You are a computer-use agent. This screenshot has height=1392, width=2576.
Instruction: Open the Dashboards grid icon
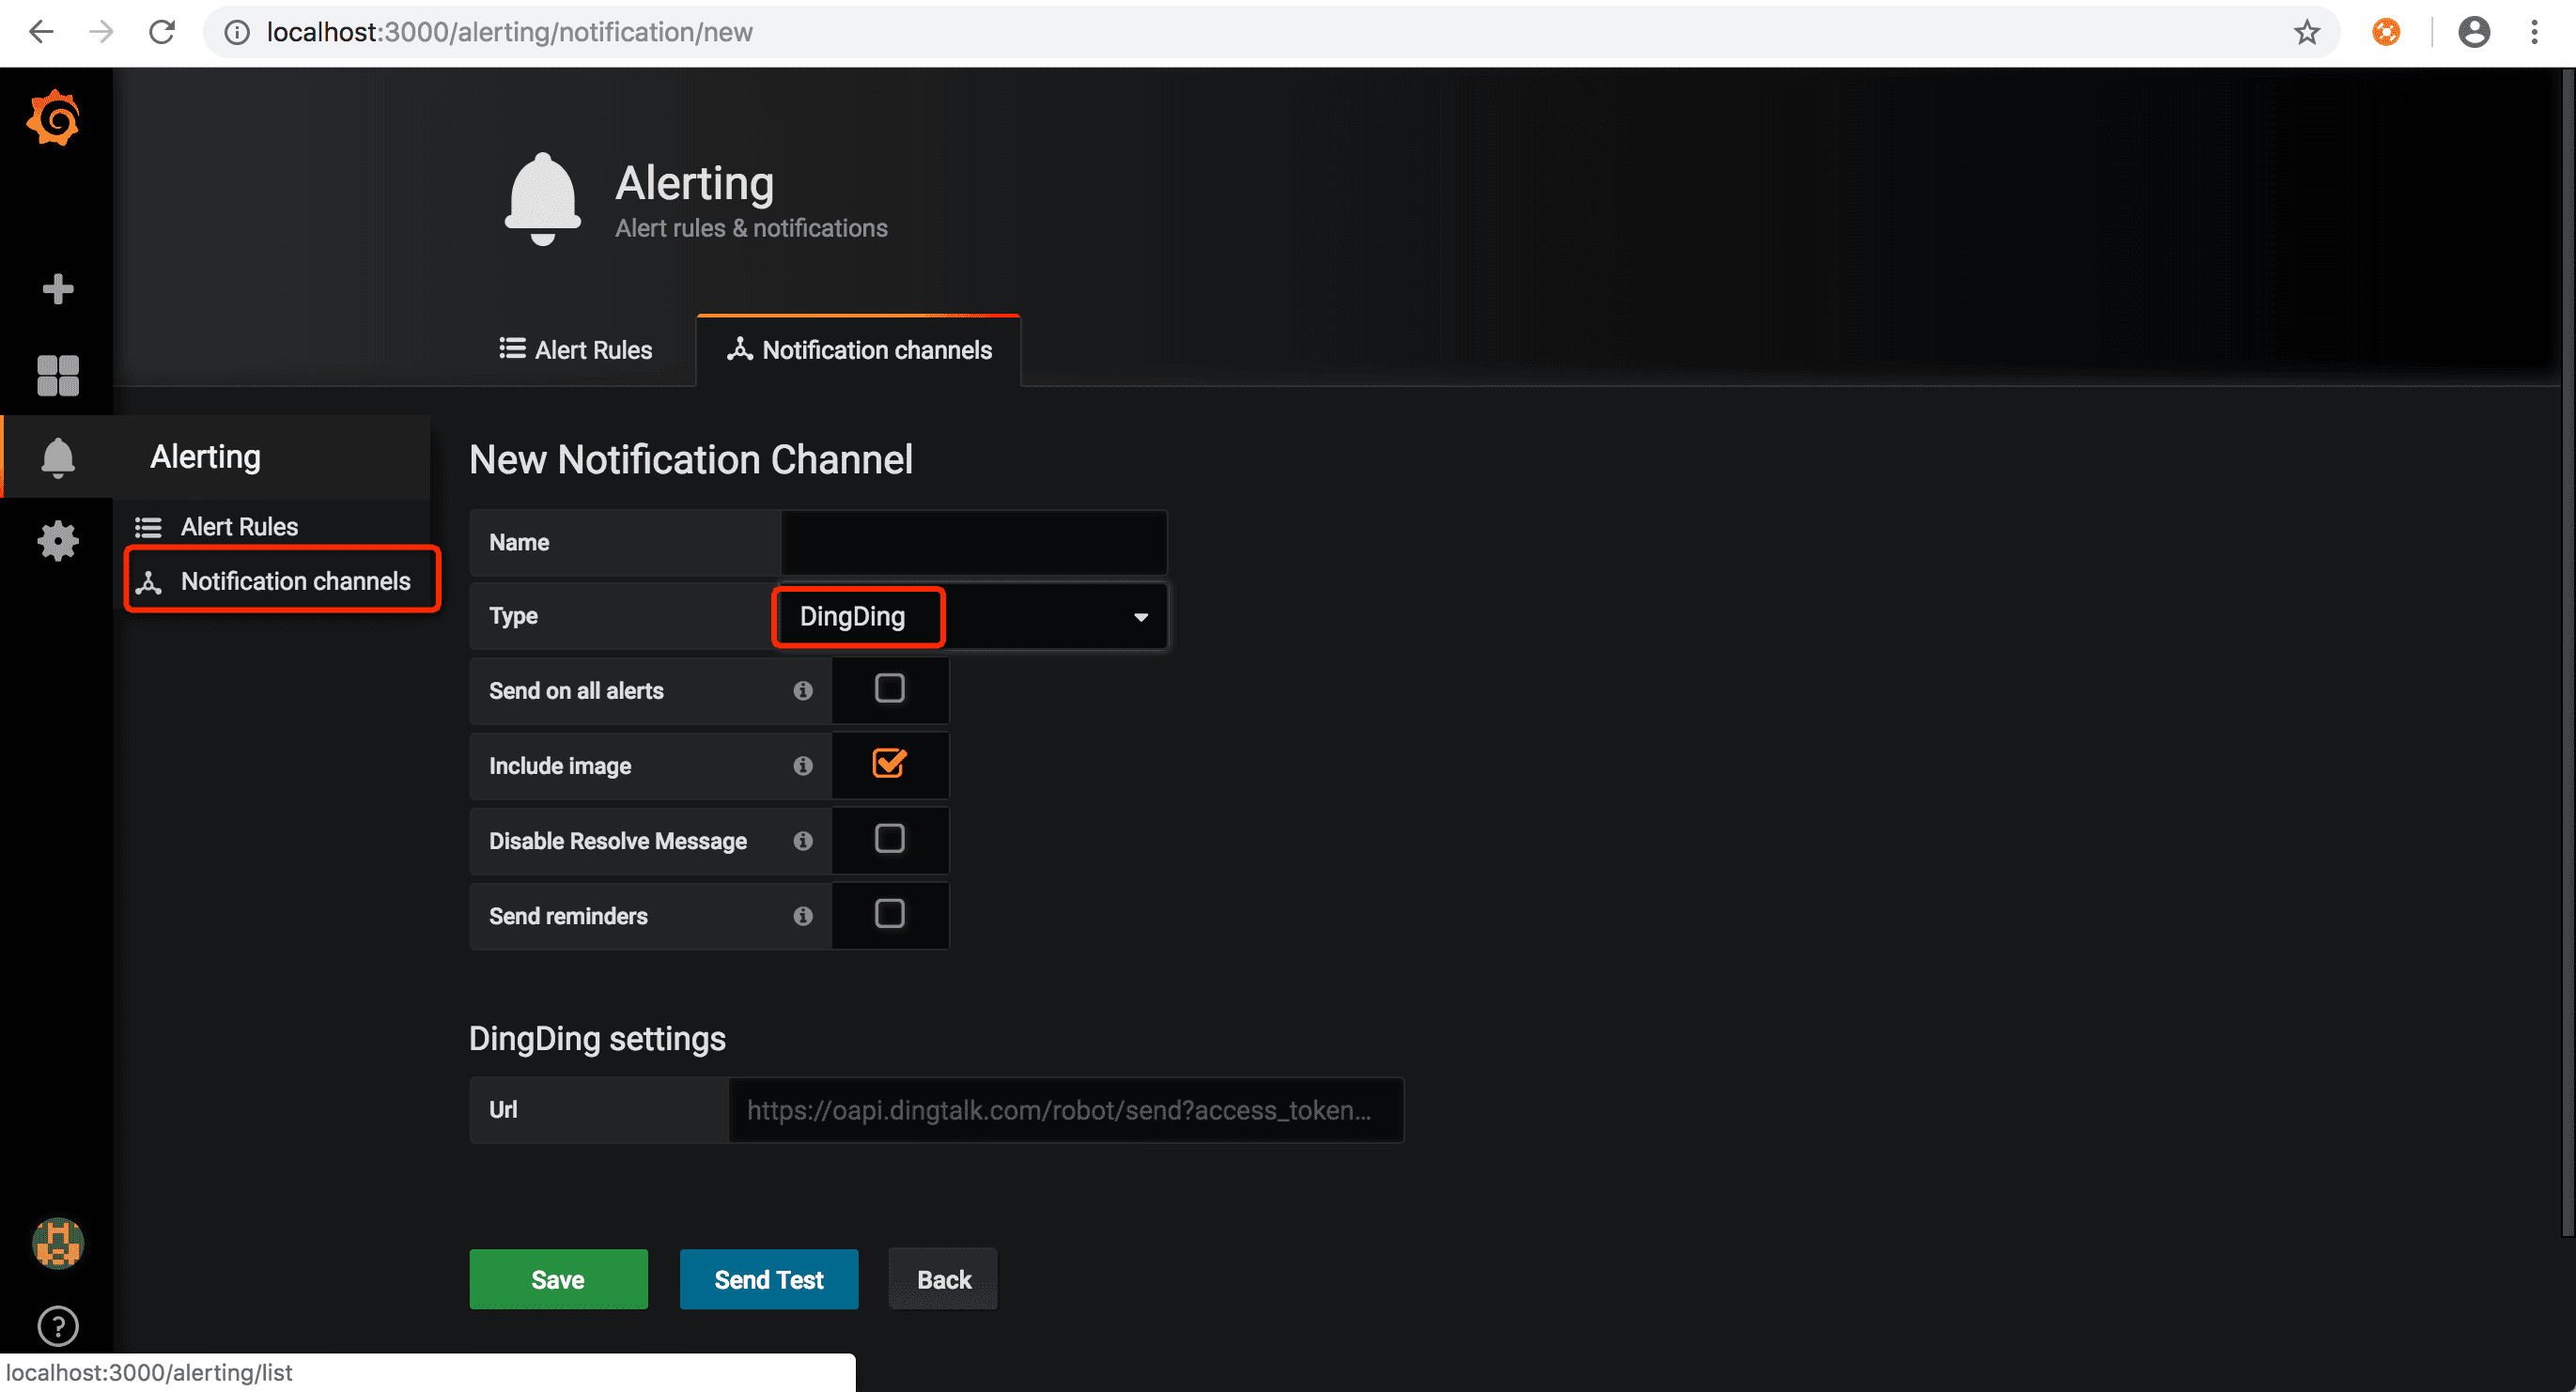pyautogui.click(x=57, y=376)
